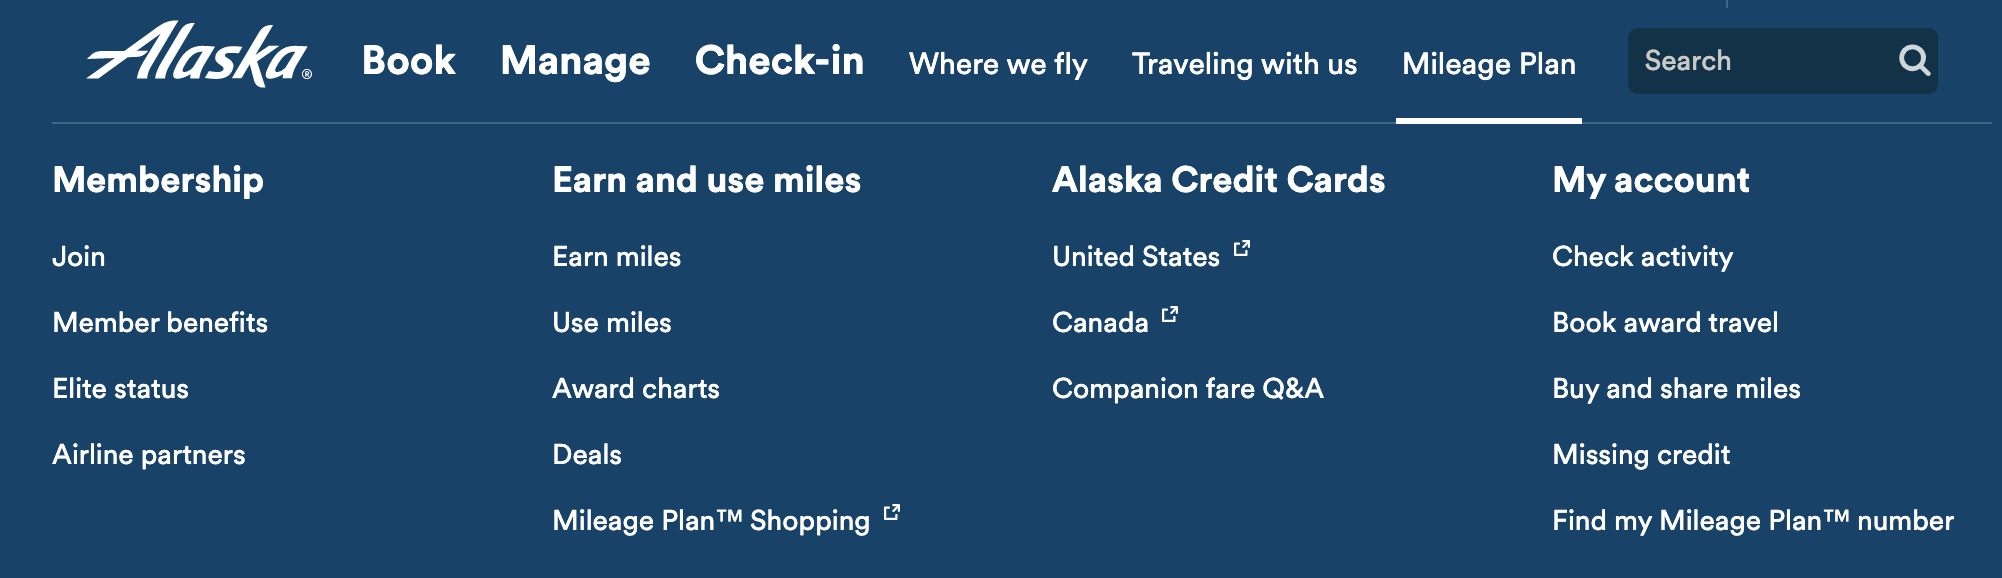
Task: Open Check activity under My account
Action: click(1642, 257)
